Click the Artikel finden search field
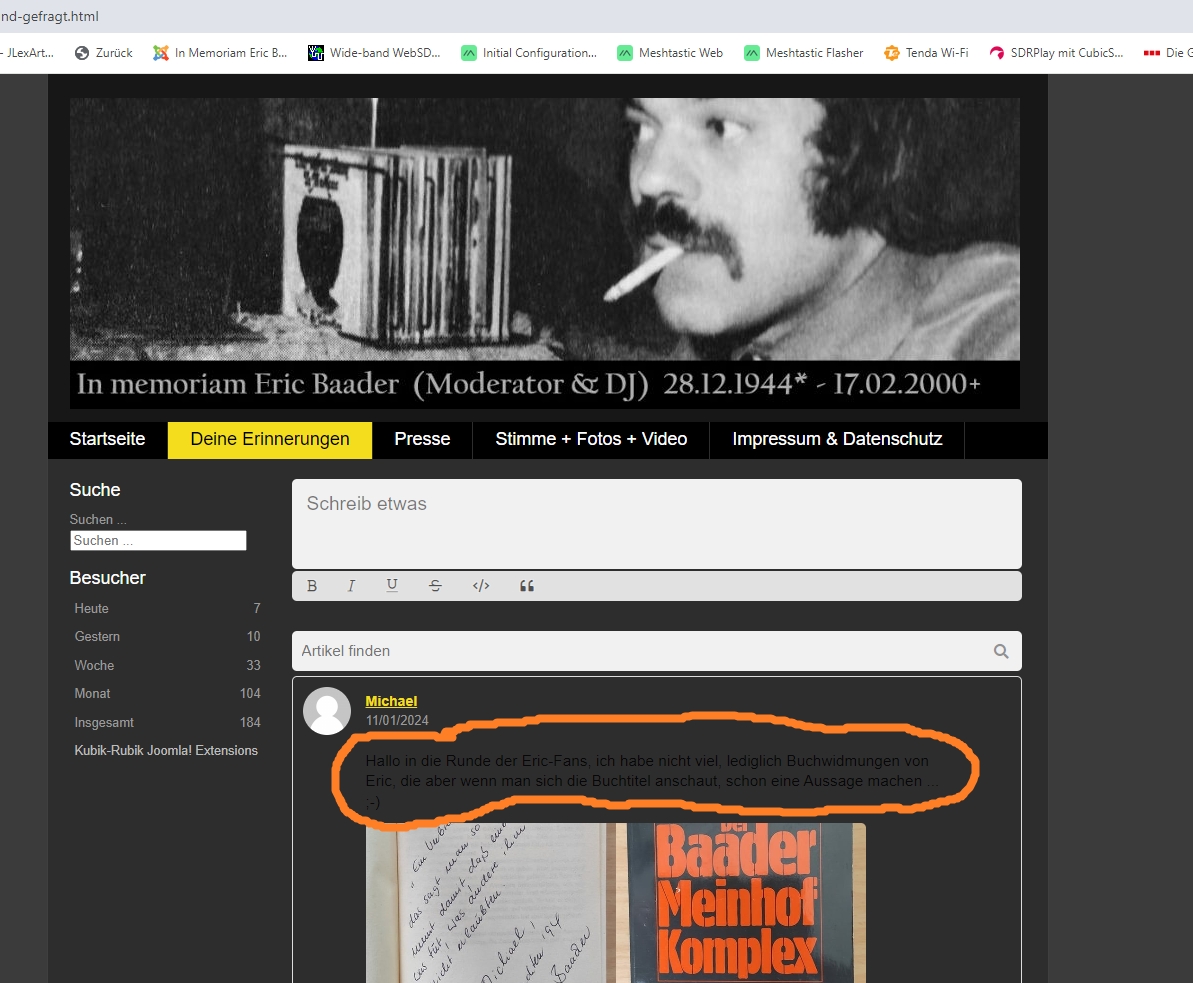Viewport: 1193px width, 983px height. 640,651
